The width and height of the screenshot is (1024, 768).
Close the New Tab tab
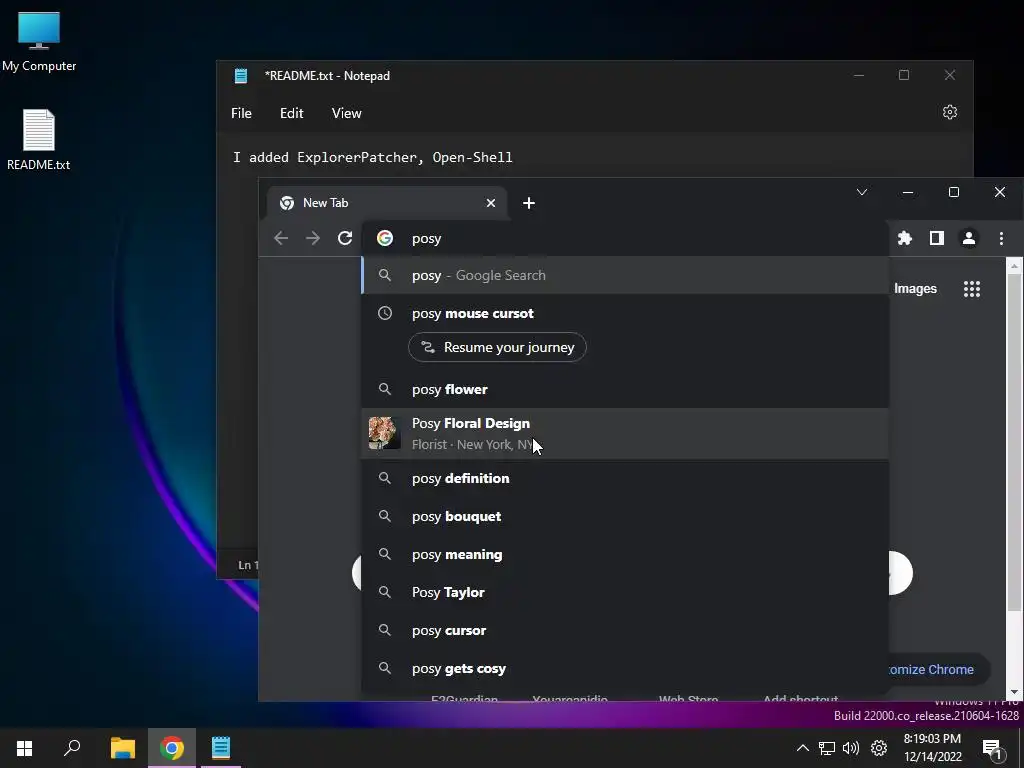490,203
